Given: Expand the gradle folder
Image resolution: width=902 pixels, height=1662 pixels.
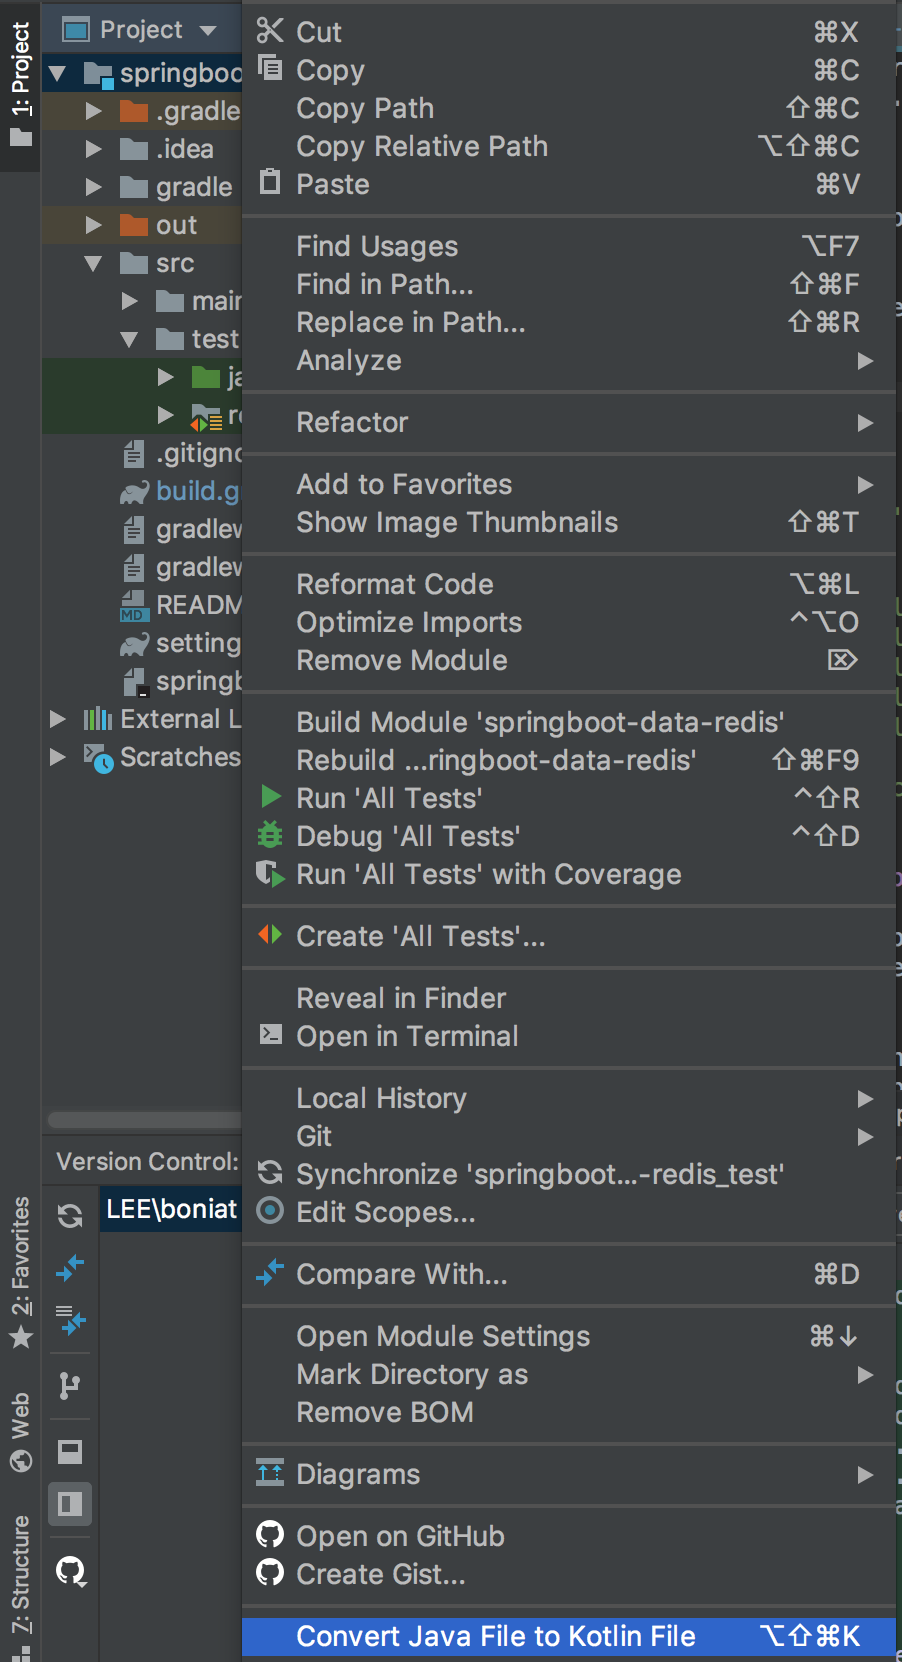Looking at the screenshot, I should point(94,187).
